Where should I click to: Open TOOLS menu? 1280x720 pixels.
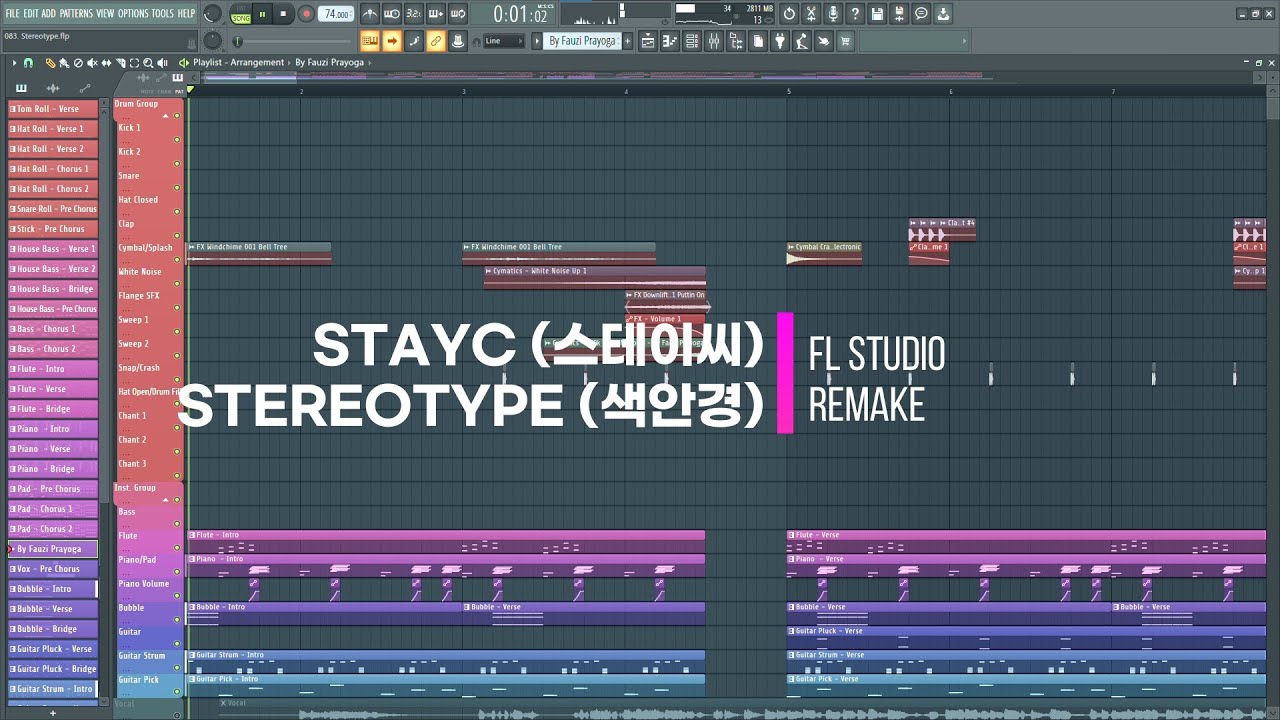pyautogui.click(x=162, y=14)
